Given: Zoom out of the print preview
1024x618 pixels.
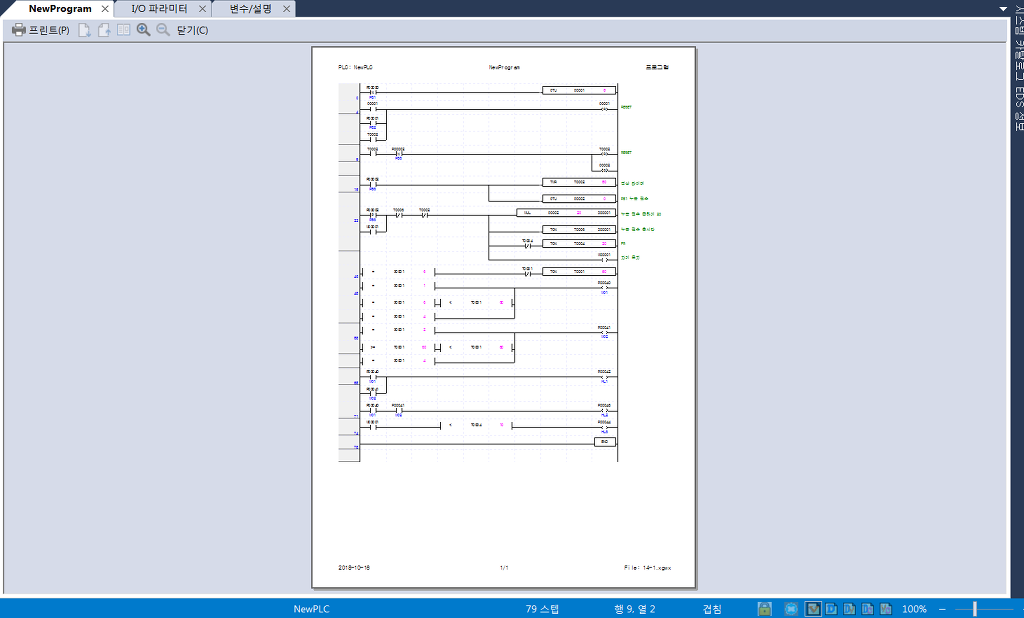Looking at the screenshot, I should [x=163, y=30].
